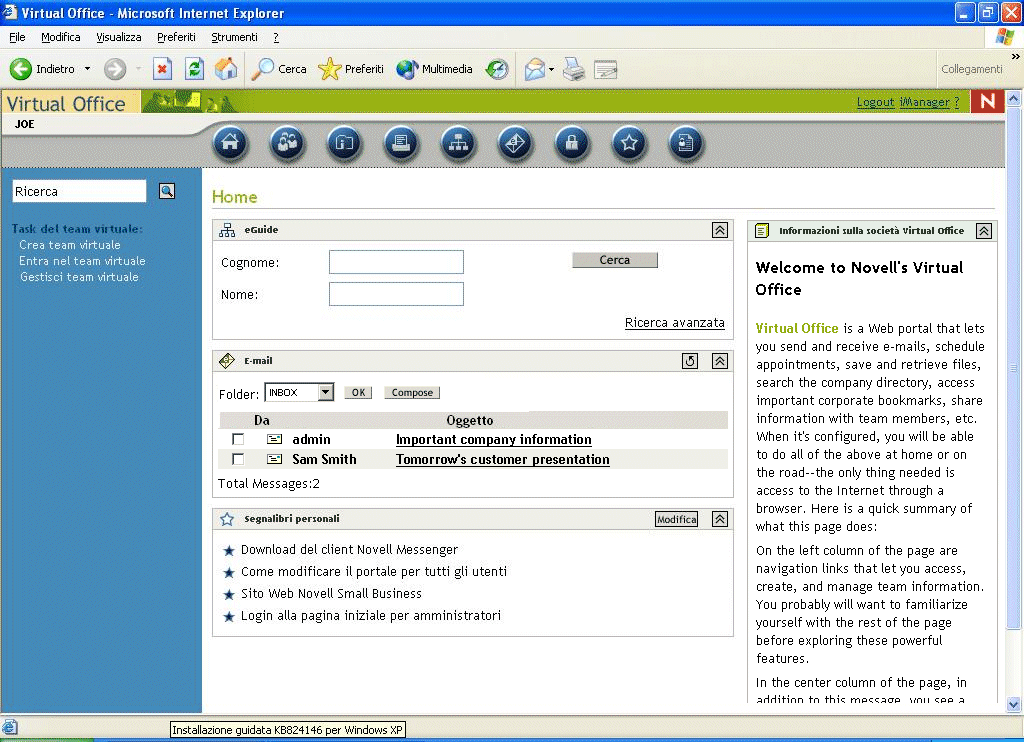
Task: Collapse the Segnalibri personali panel
Action: tap(720, 519)
